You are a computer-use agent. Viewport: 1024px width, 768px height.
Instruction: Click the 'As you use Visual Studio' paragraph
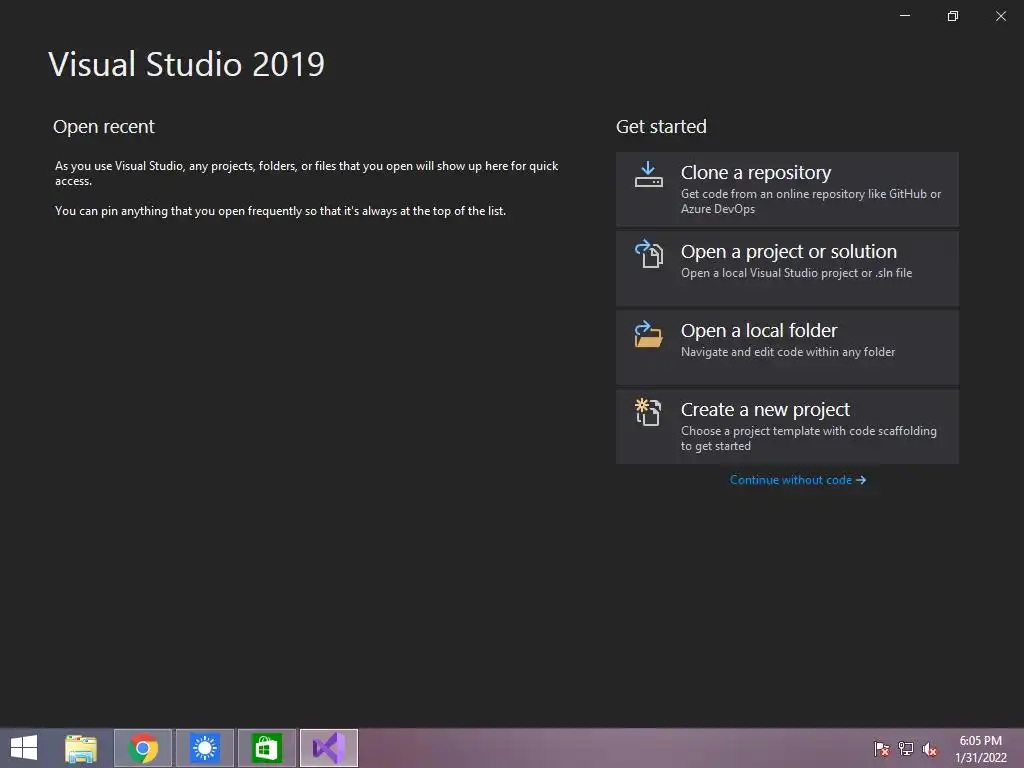(x=306, y=173)
